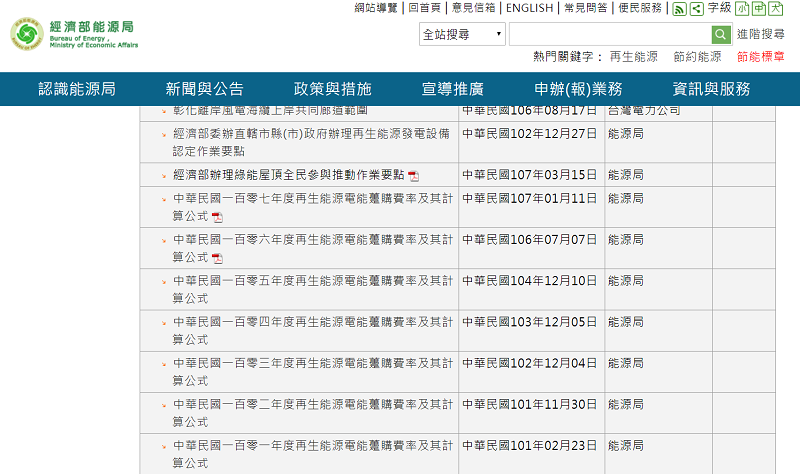Open 宣導推廣 menu
800x474 pixels.
(x=453, y=89)
